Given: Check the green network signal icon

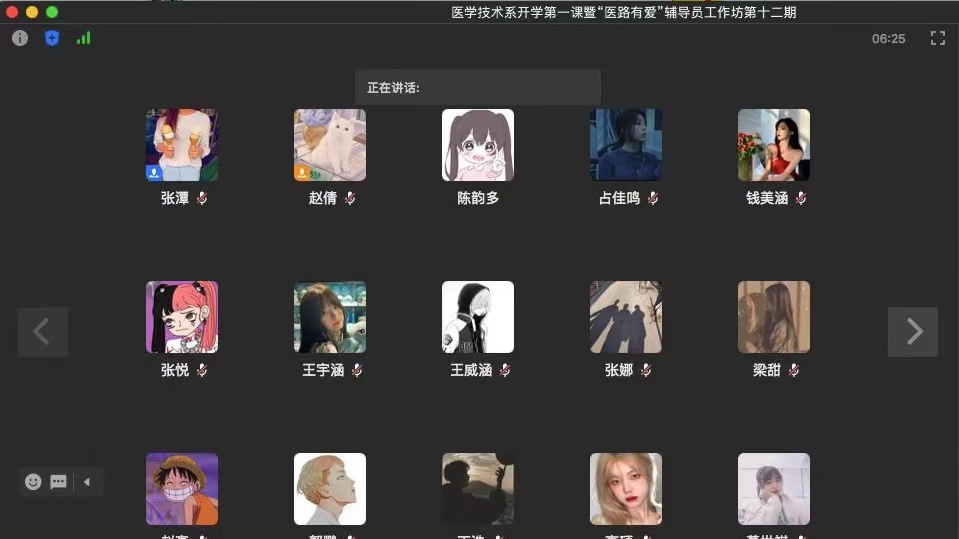Looking at the screenshot, I should point(83,38).
